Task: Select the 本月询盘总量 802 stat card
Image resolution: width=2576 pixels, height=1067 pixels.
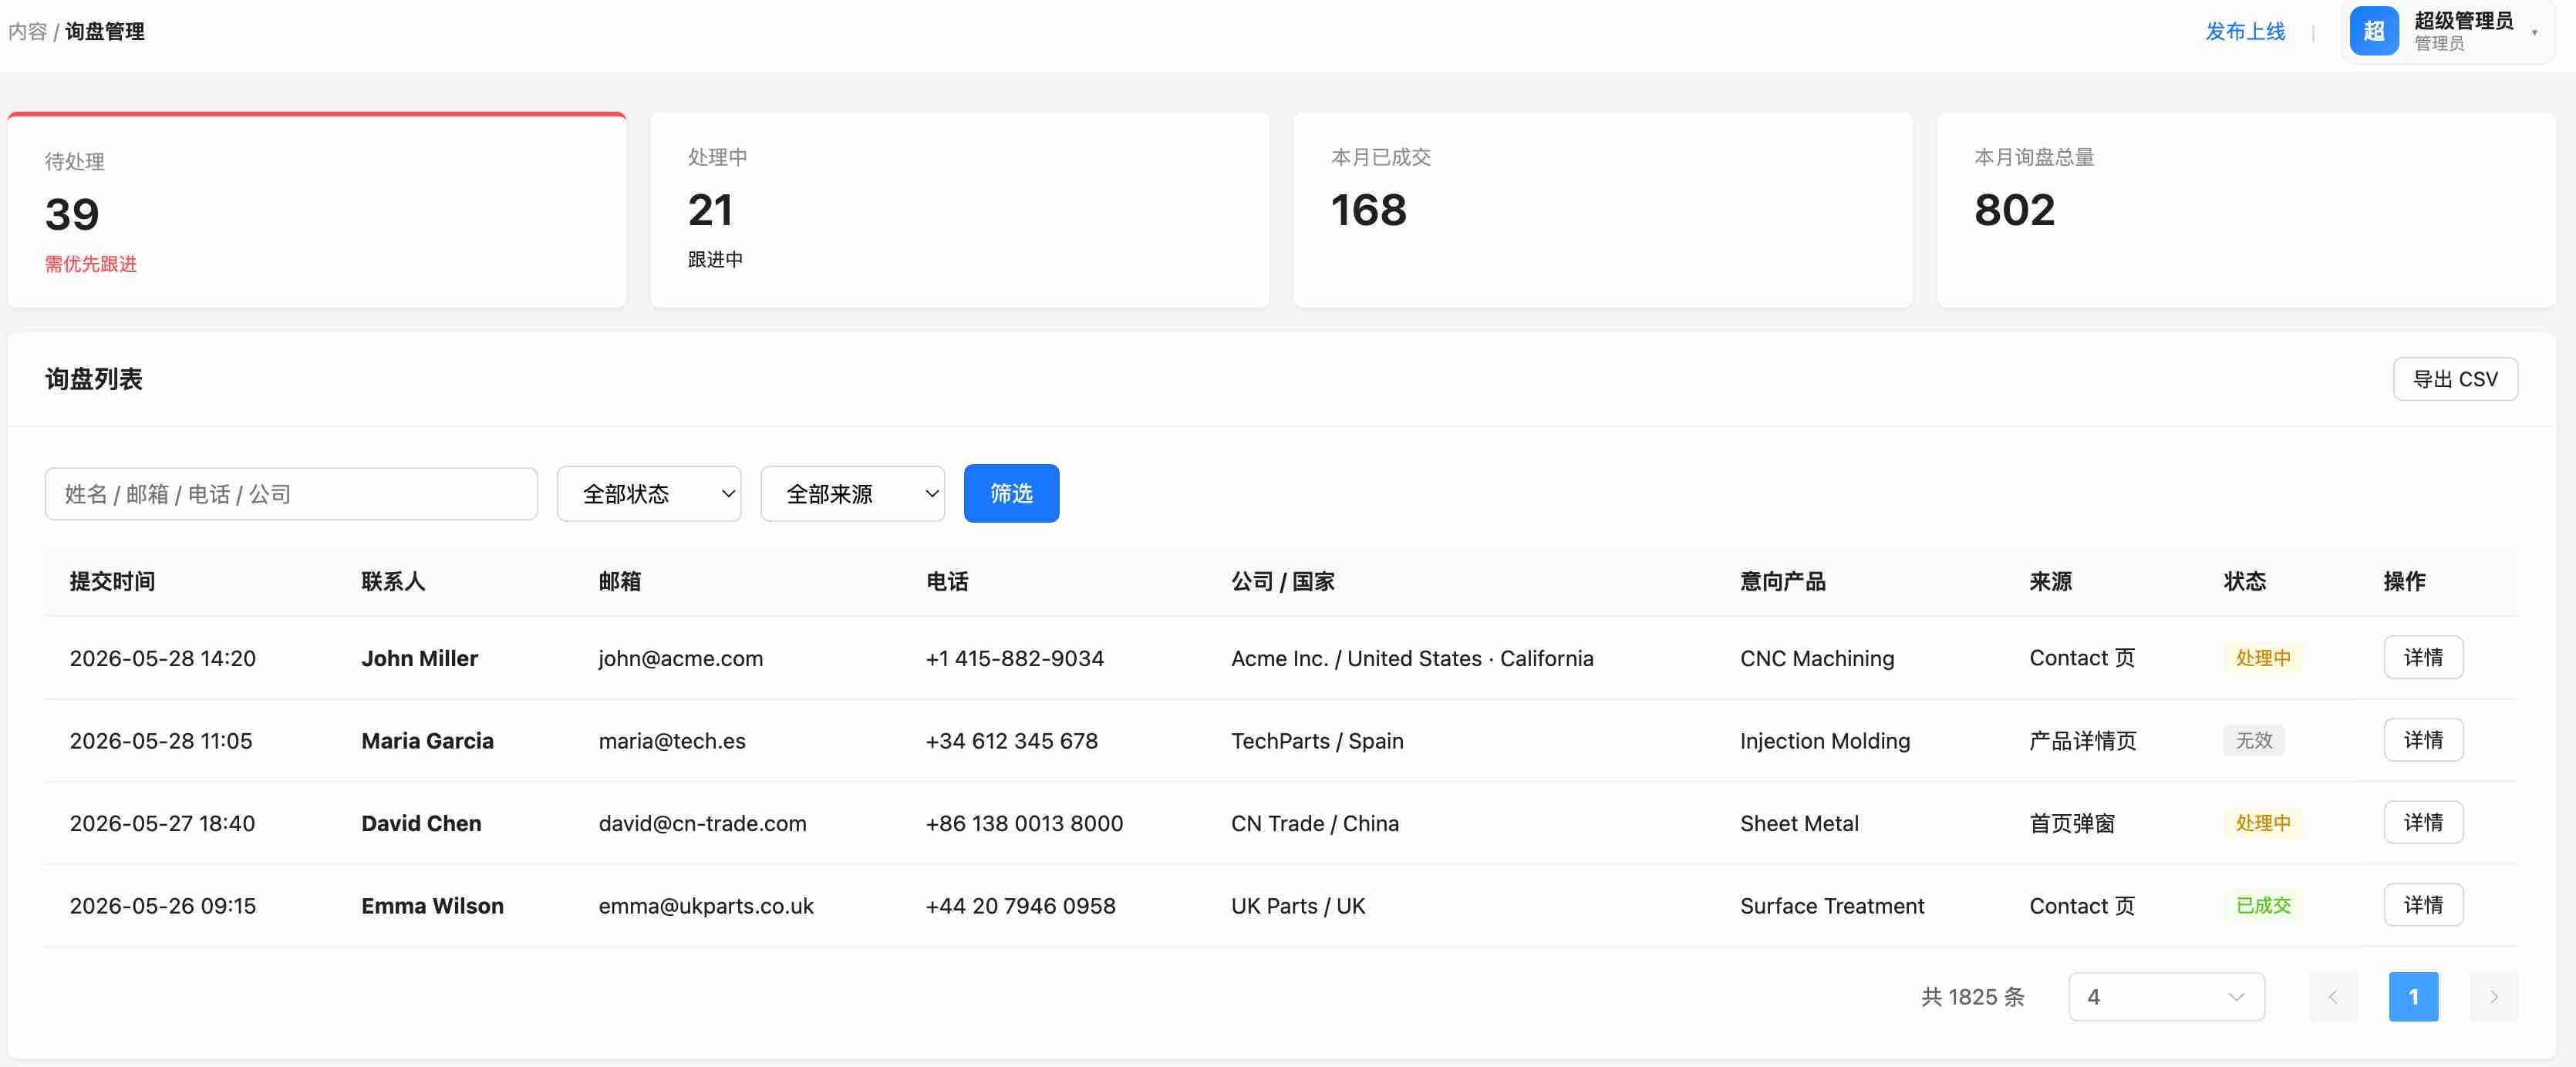Action: [2246, 210]
